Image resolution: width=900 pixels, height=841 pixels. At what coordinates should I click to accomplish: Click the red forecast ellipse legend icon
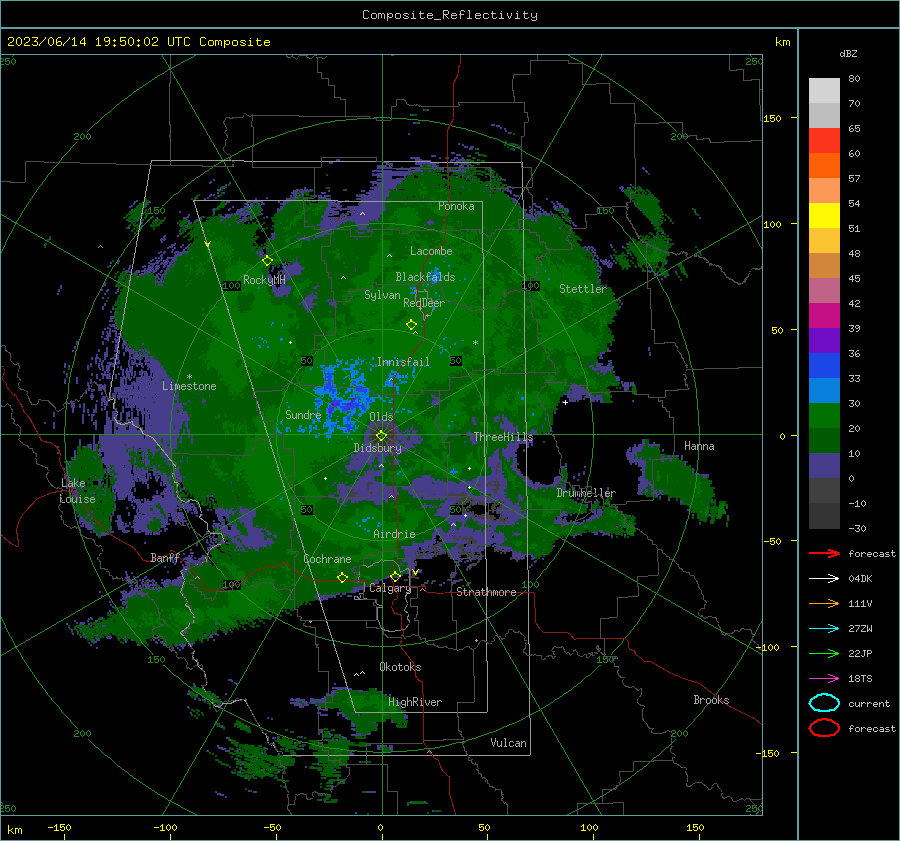pyautogui.click(x=824, y=728)
